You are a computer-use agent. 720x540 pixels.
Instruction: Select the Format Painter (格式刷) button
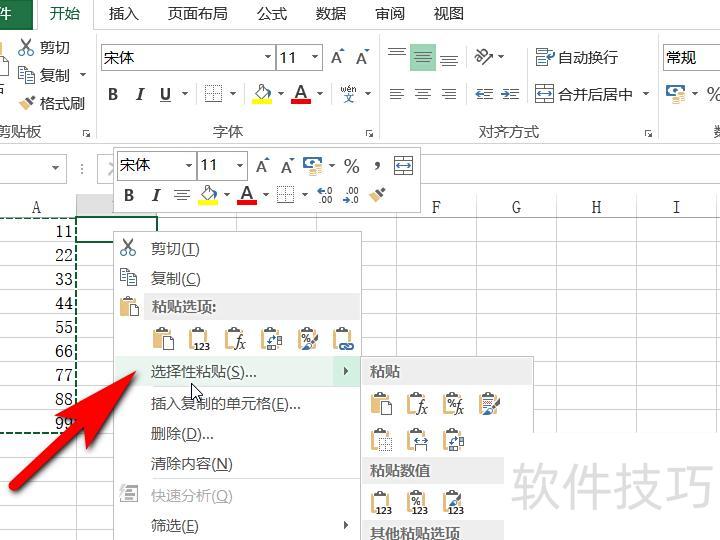[51, 103]
